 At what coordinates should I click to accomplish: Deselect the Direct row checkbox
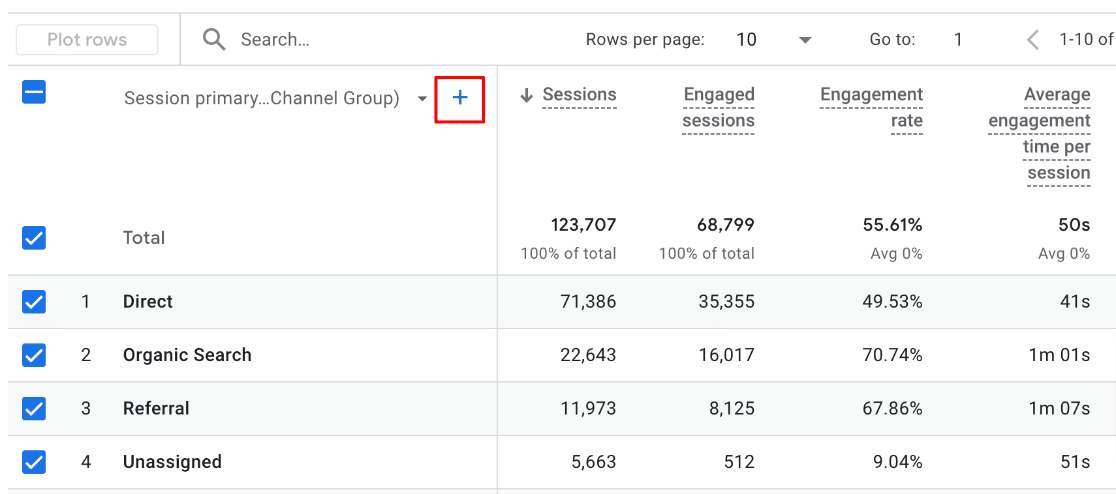[x=34, y=302]
